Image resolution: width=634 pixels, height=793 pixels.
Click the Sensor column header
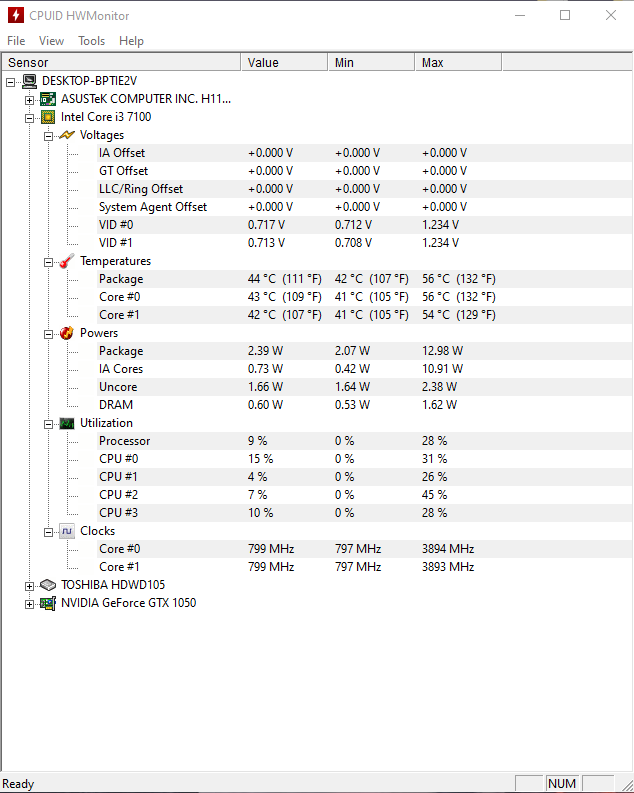point(121,63)
